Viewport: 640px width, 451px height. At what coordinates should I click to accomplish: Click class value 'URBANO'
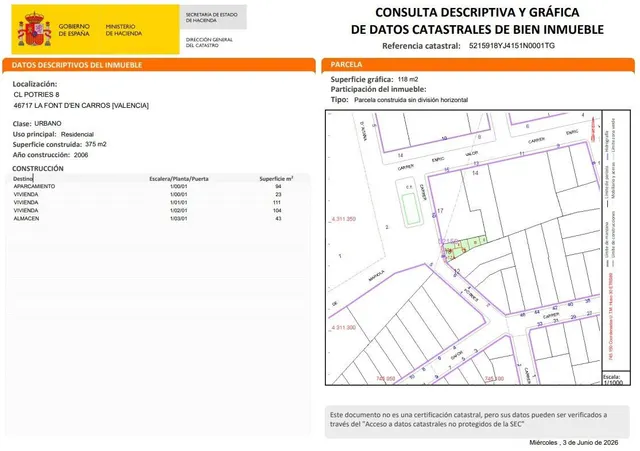point(48,123)
